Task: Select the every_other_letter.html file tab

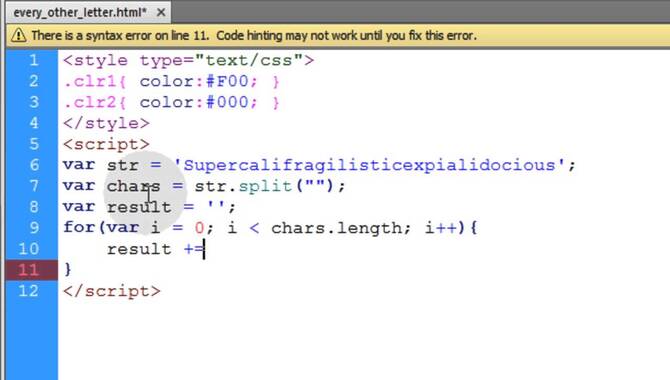Action: [x=80, y=13]
